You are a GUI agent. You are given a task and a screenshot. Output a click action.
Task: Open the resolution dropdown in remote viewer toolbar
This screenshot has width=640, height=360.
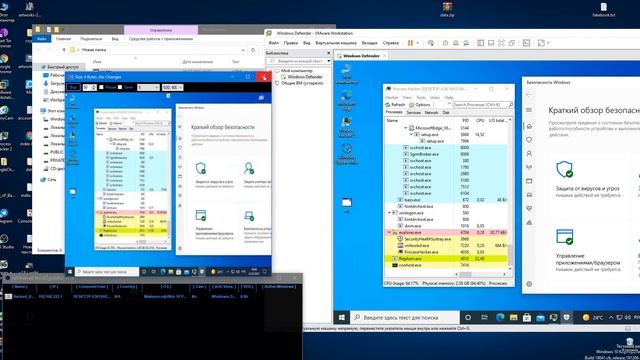[x=173, y=87]
